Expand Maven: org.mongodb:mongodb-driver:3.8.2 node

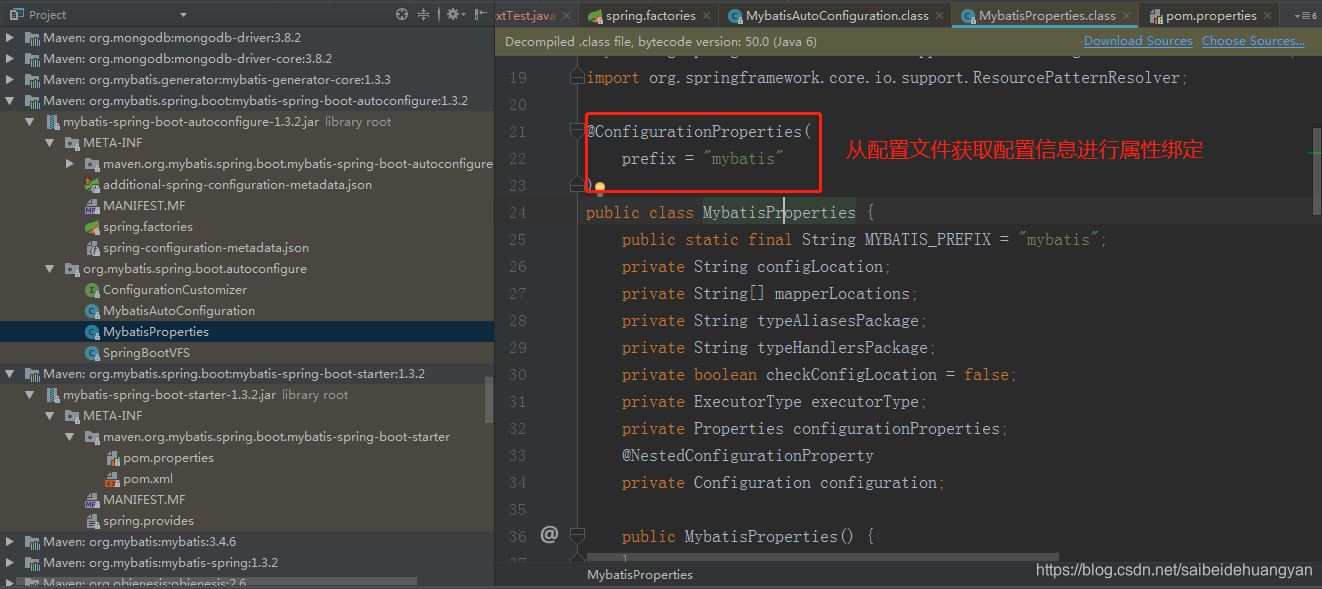click(x=11, y=38)
